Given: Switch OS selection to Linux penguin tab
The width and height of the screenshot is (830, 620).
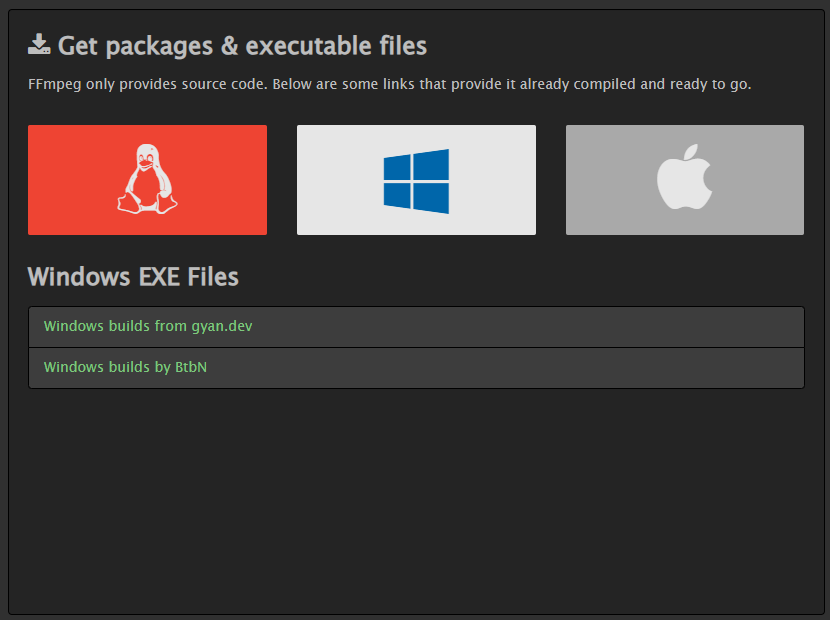Looking at the screenshot, I should tap(147, 180).
